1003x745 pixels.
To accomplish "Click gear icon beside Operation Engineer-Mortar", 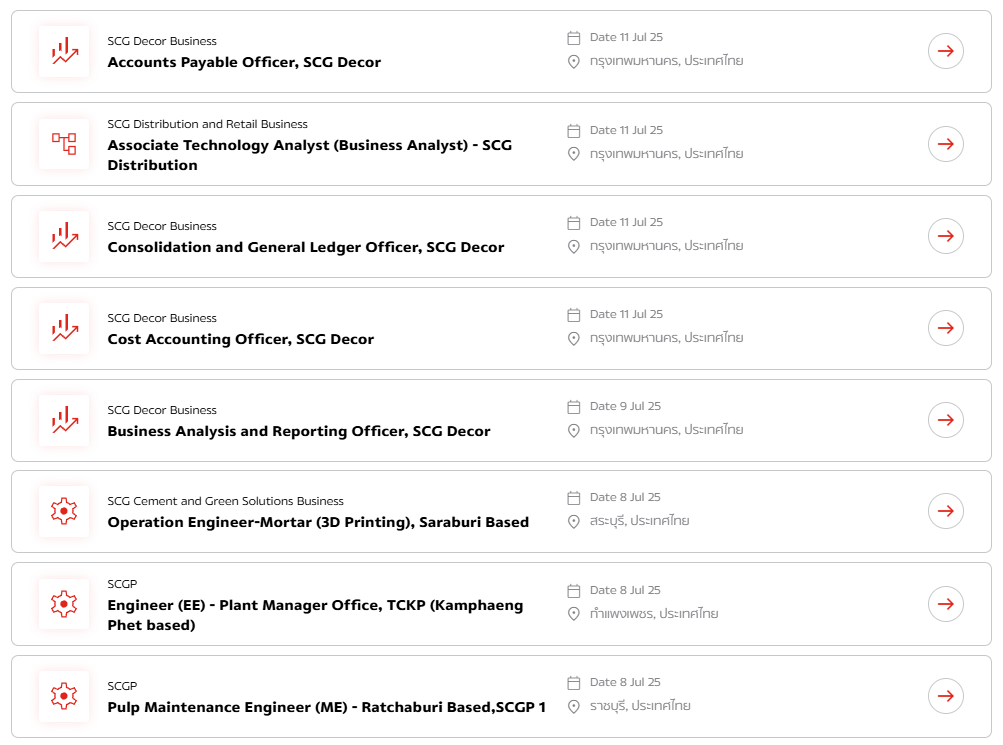I will pyautogui.click(x=64, y=511).
